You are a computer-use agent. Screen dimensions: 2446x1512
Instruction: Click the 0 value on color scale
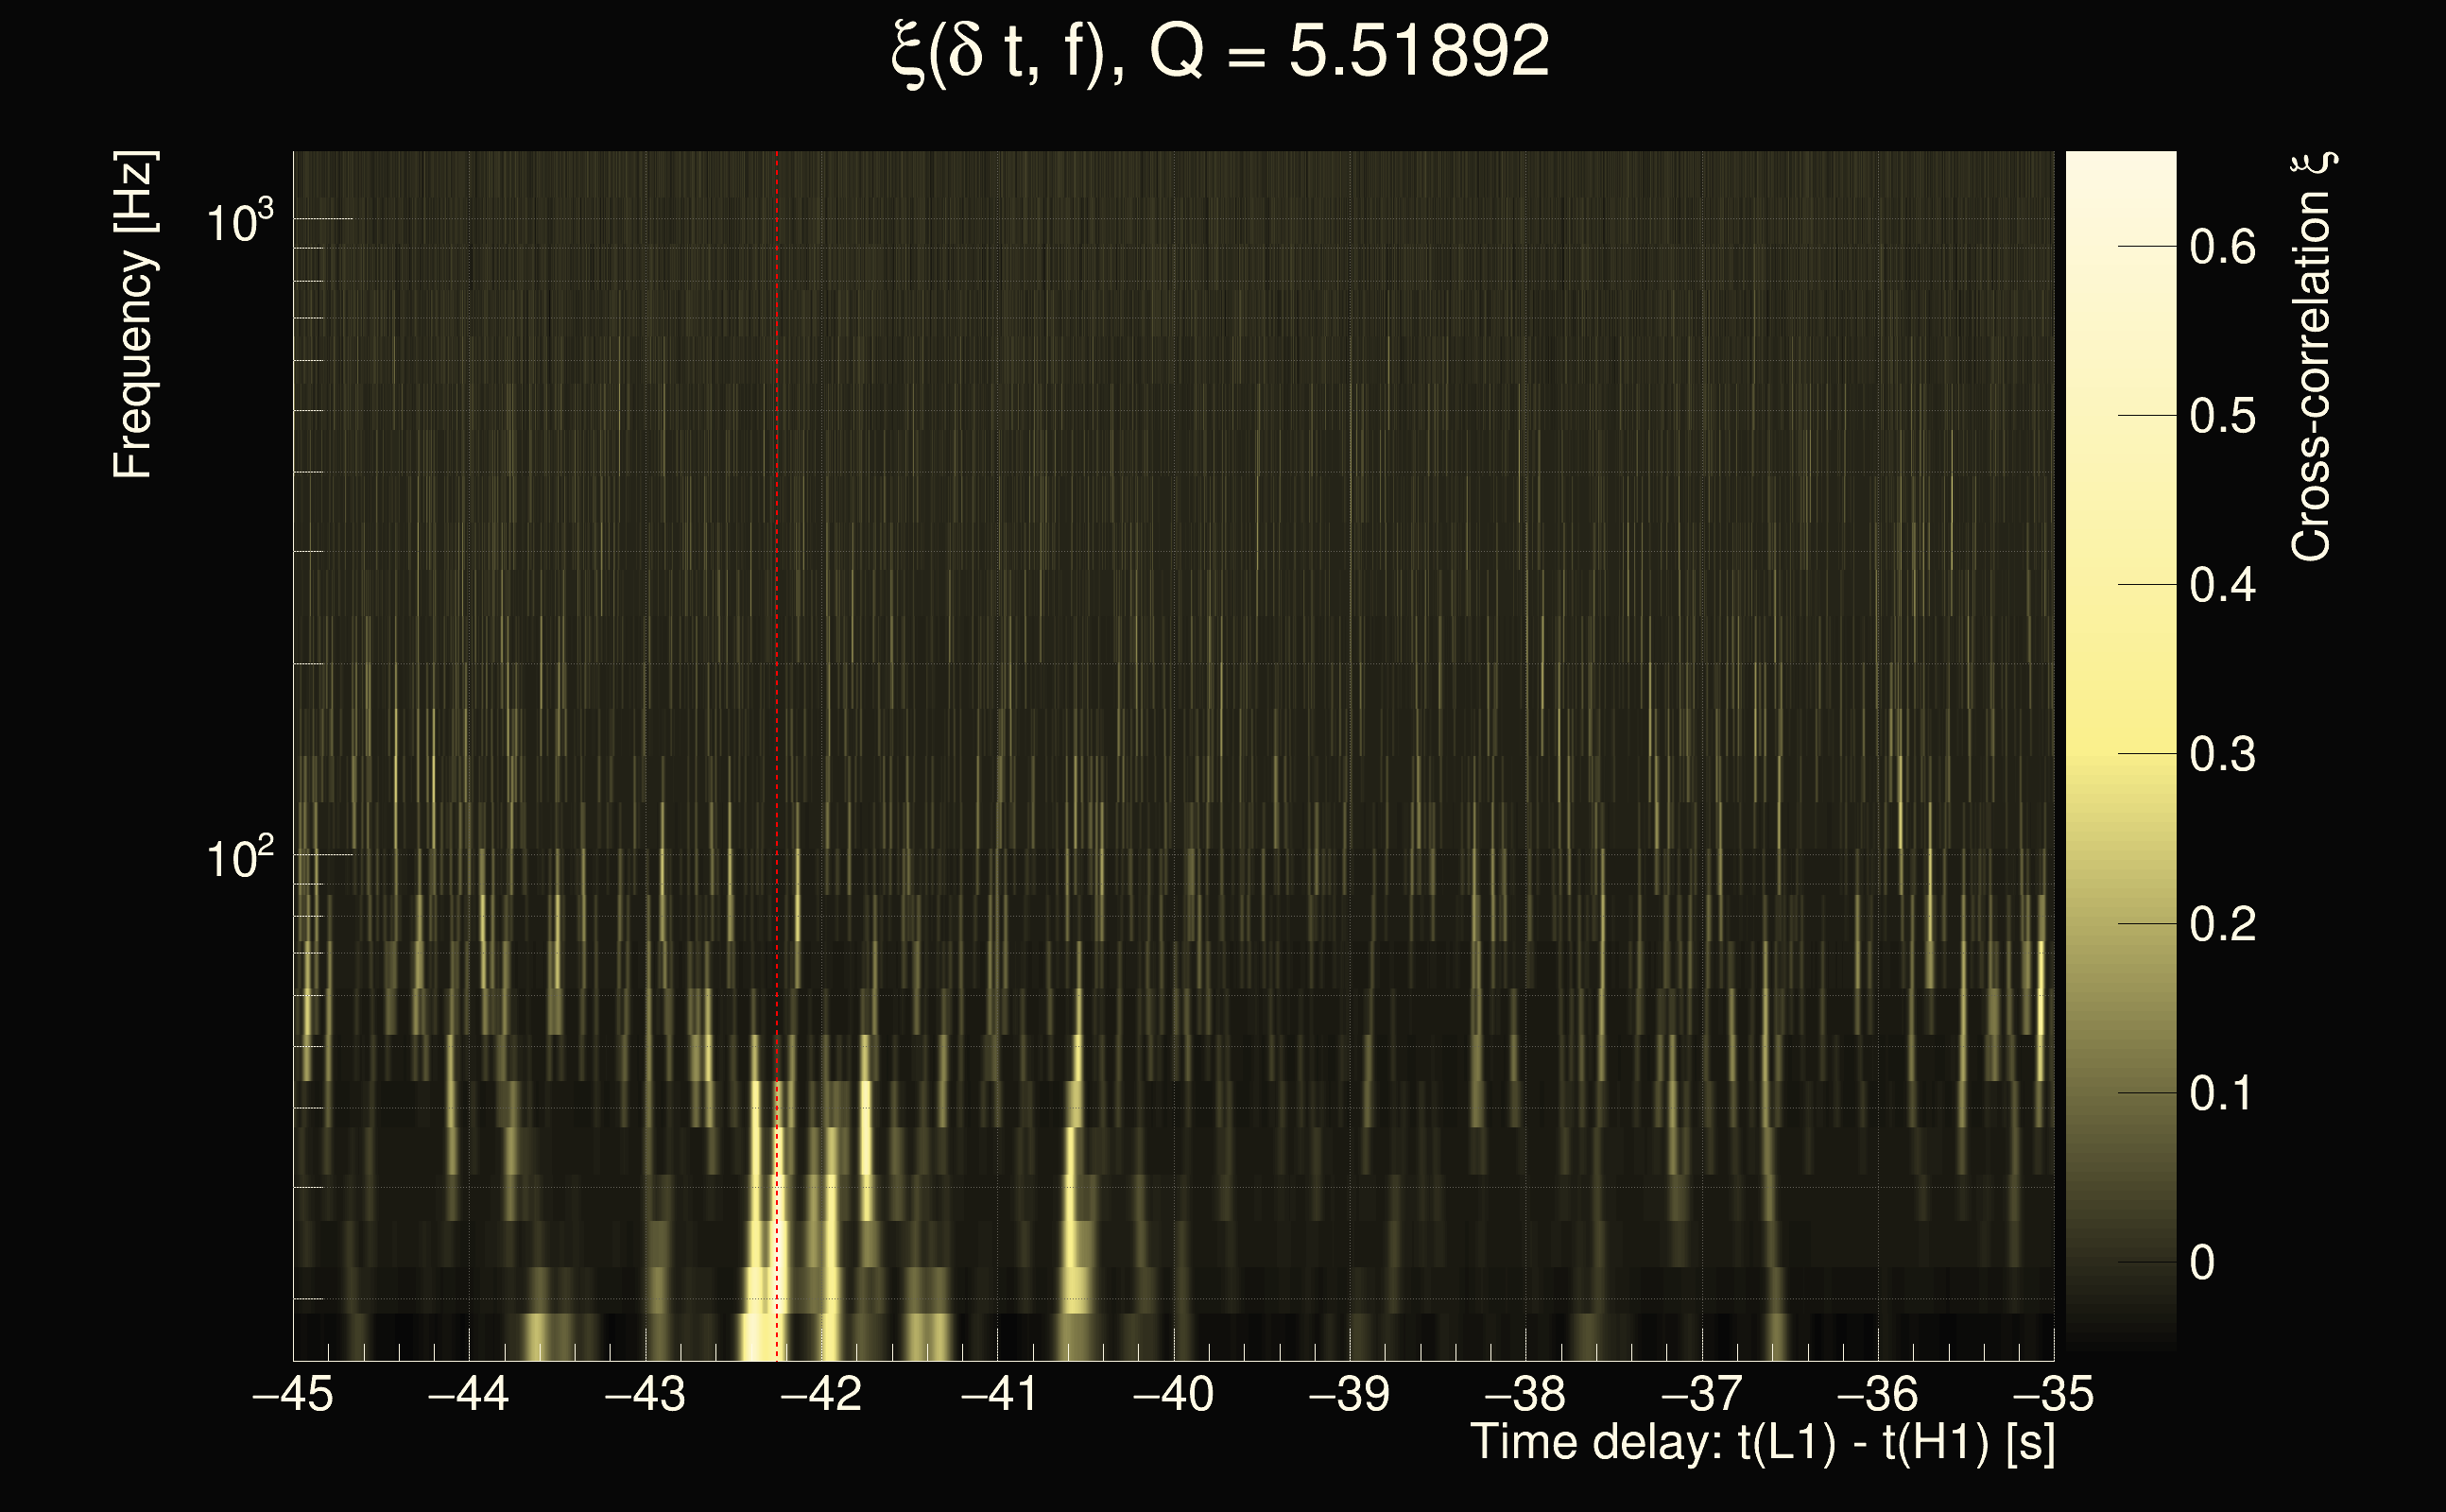click(x=2202, y=1263)
